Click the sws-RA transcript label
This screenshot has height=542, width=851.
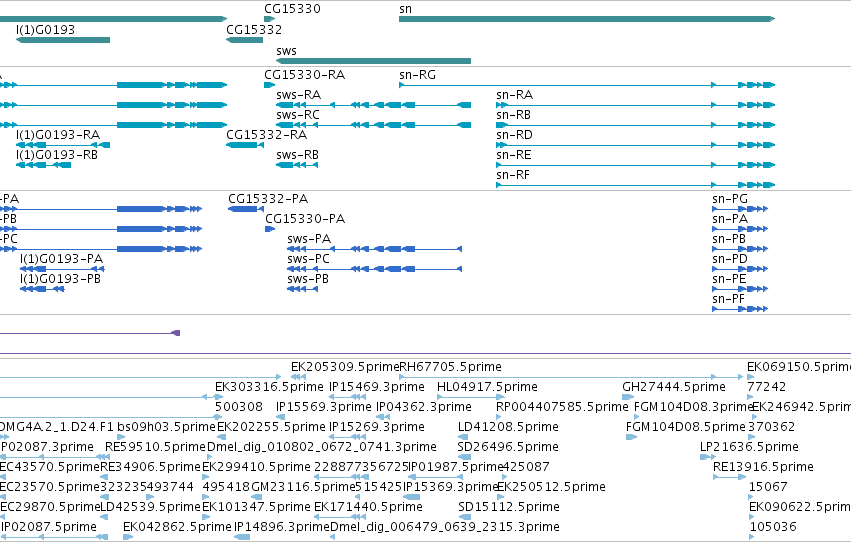pos(299,95)
